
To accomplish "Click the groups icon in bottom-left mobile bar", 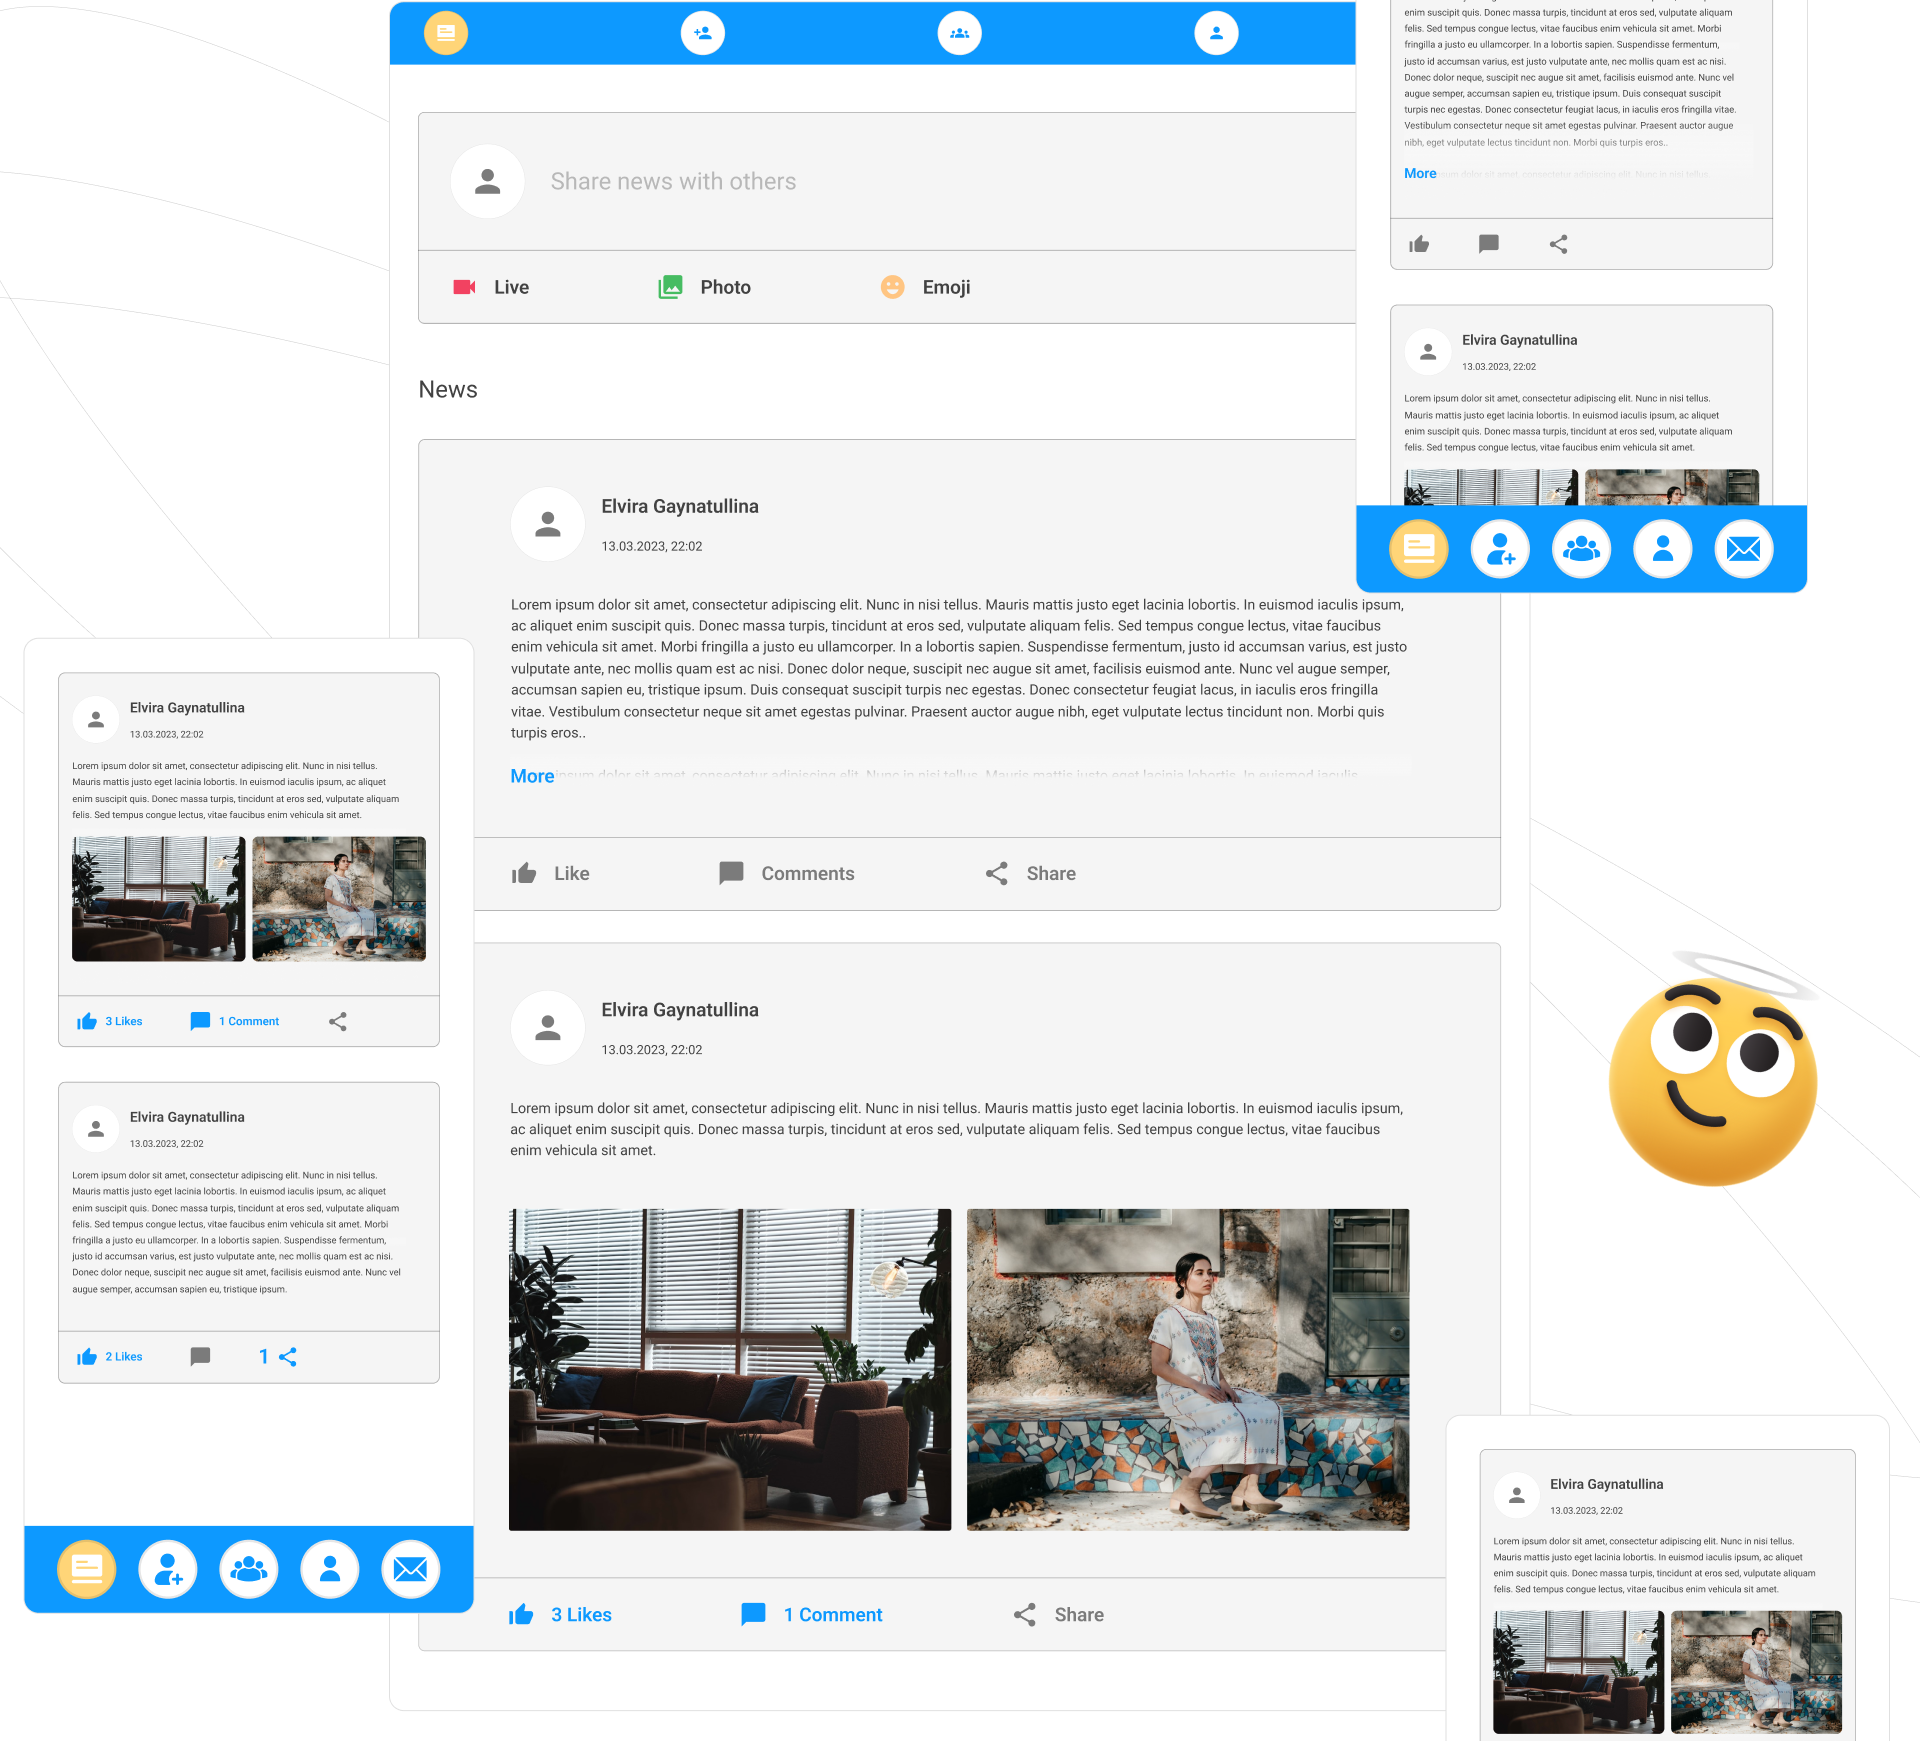I will point(248,1569).
